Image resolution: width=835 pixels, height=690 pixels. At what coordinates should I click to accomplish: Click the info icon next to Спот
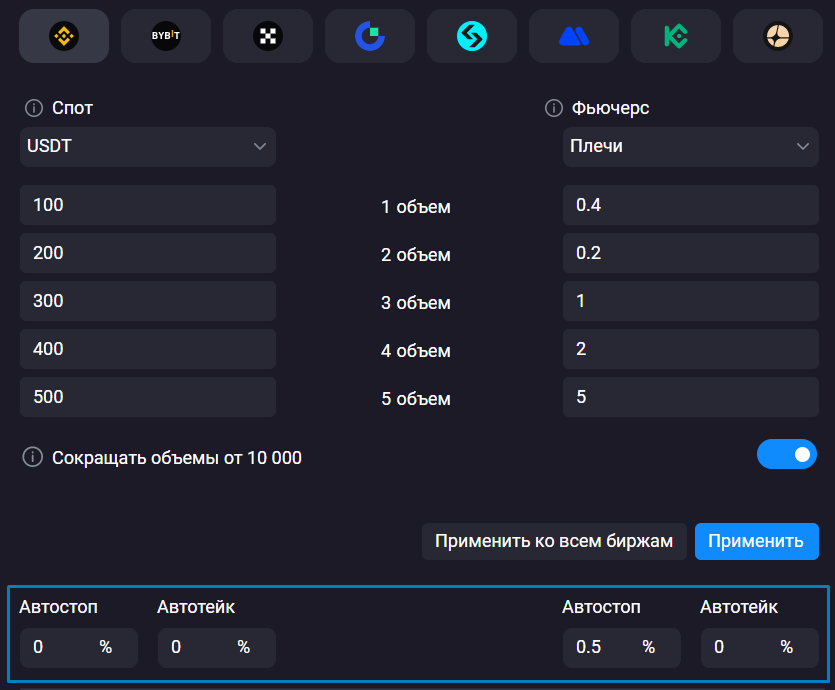point(34,108)
